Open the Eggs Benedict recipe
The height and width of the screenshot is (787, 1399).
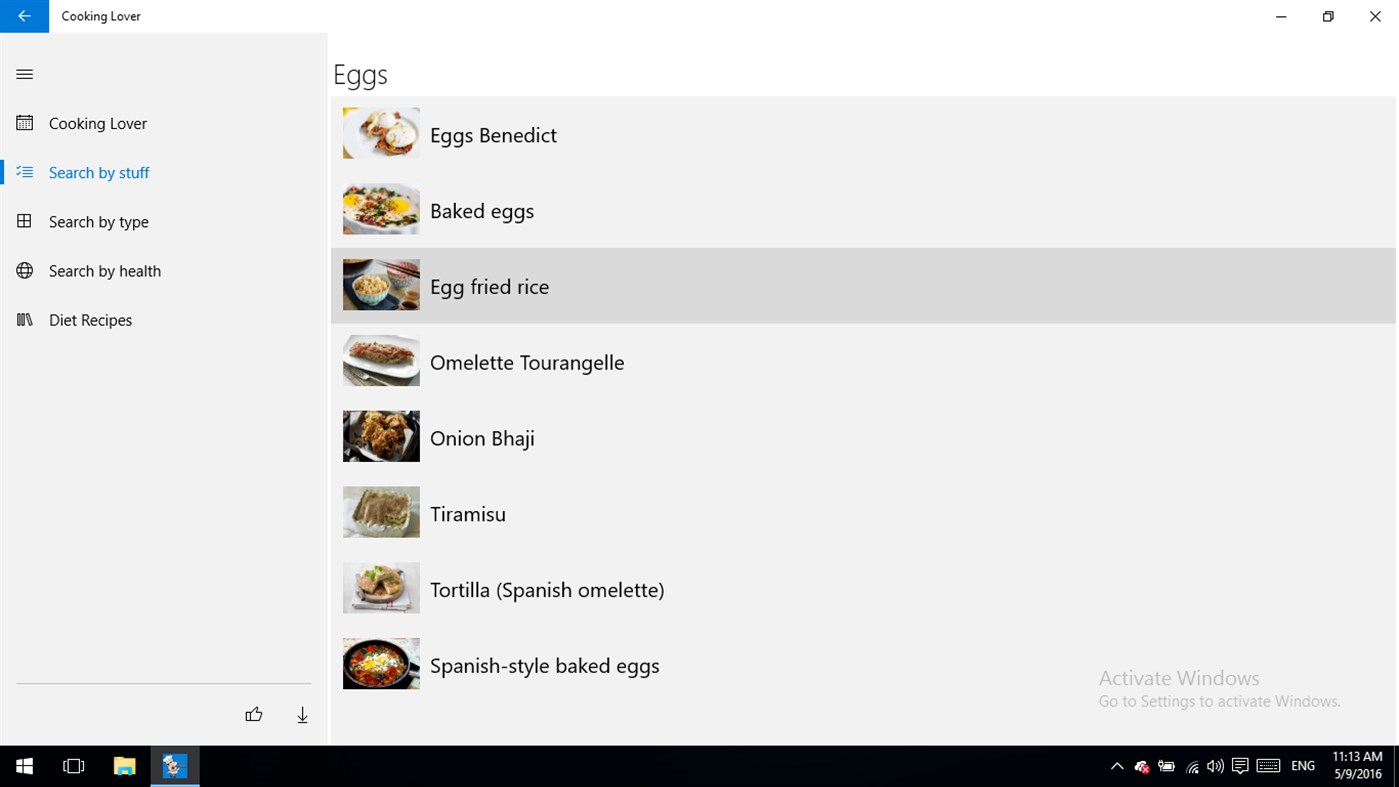tap(493, 135)
